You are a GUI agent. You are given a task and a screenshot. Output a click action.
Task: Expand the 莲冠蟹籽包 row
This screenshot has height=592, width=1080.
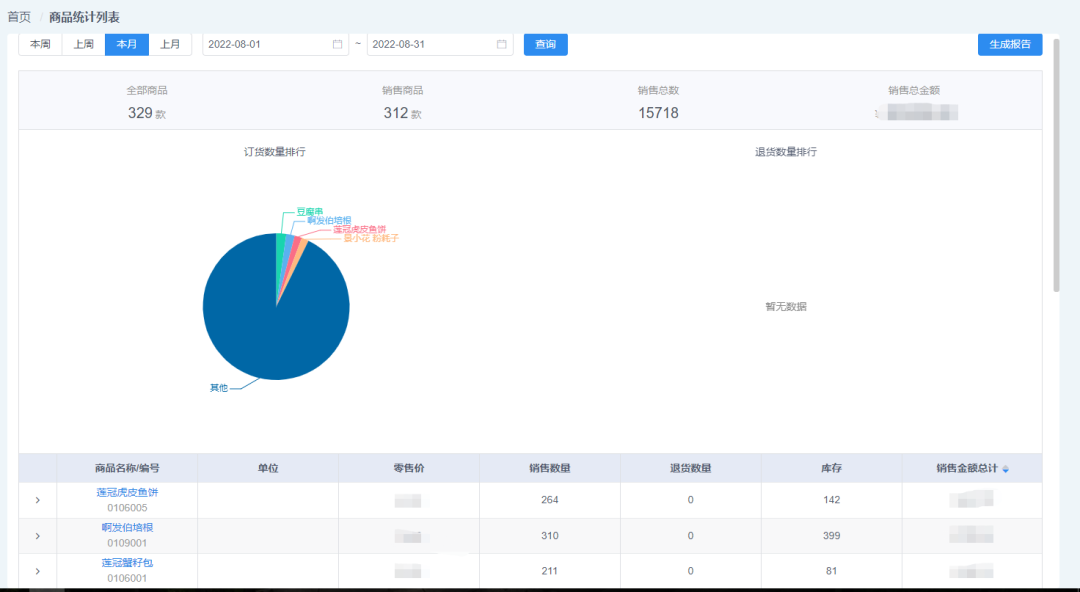pos(38,571)
